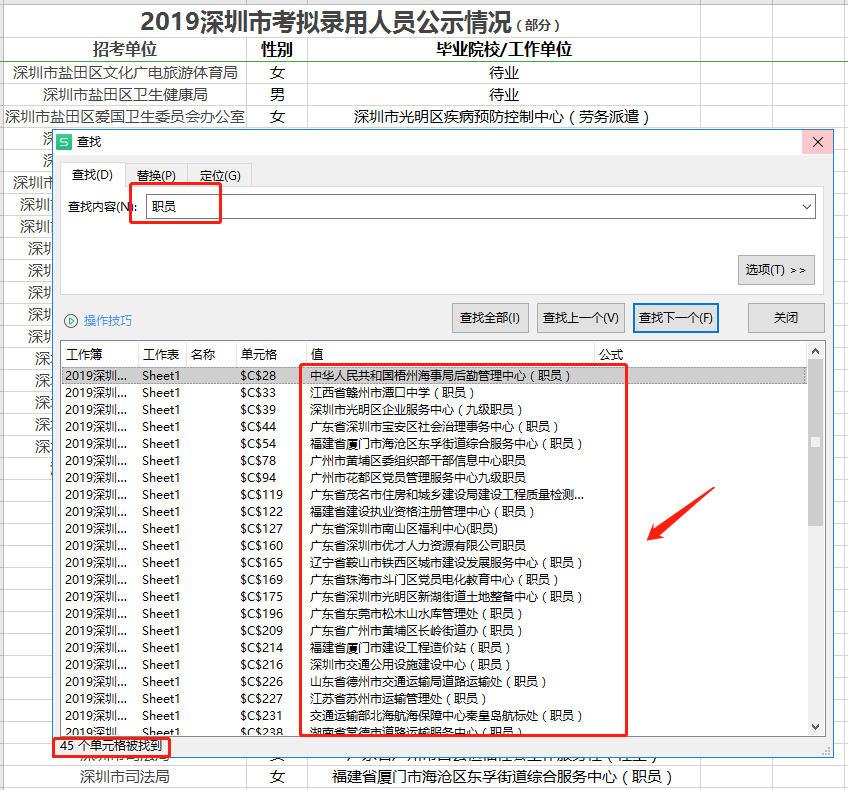
Task: Click the 查找全部(I) button
Action: [x=490, y=318]
